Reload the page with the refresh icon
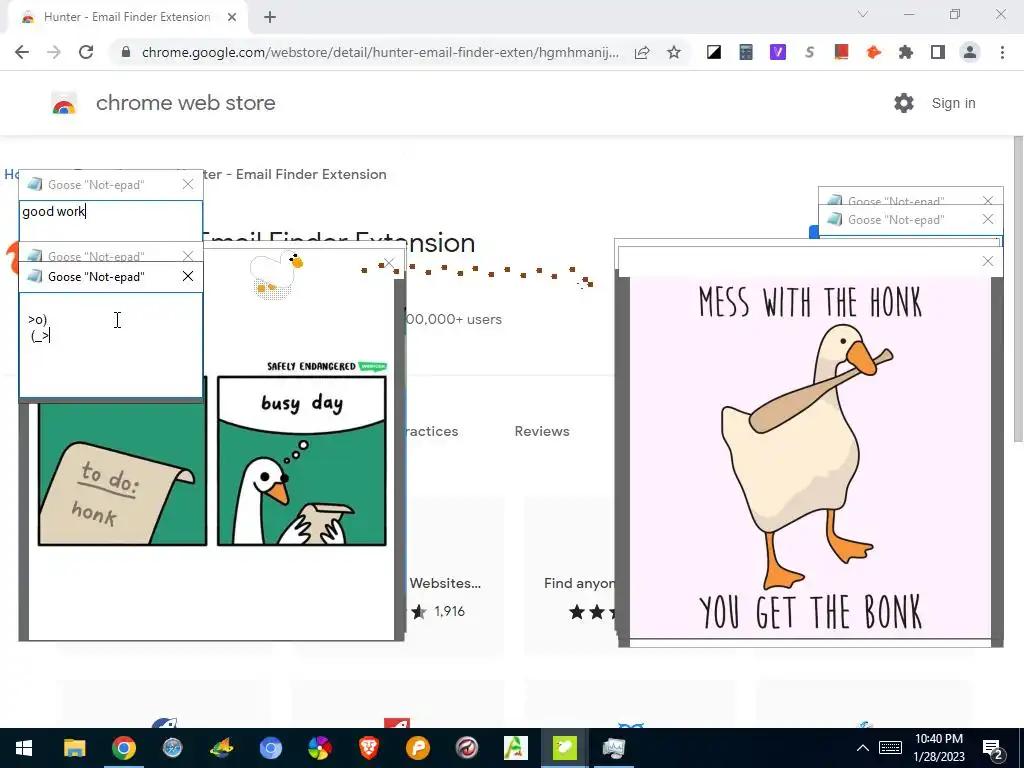The width and height of the screenshot is (1024, 768). 86,52
